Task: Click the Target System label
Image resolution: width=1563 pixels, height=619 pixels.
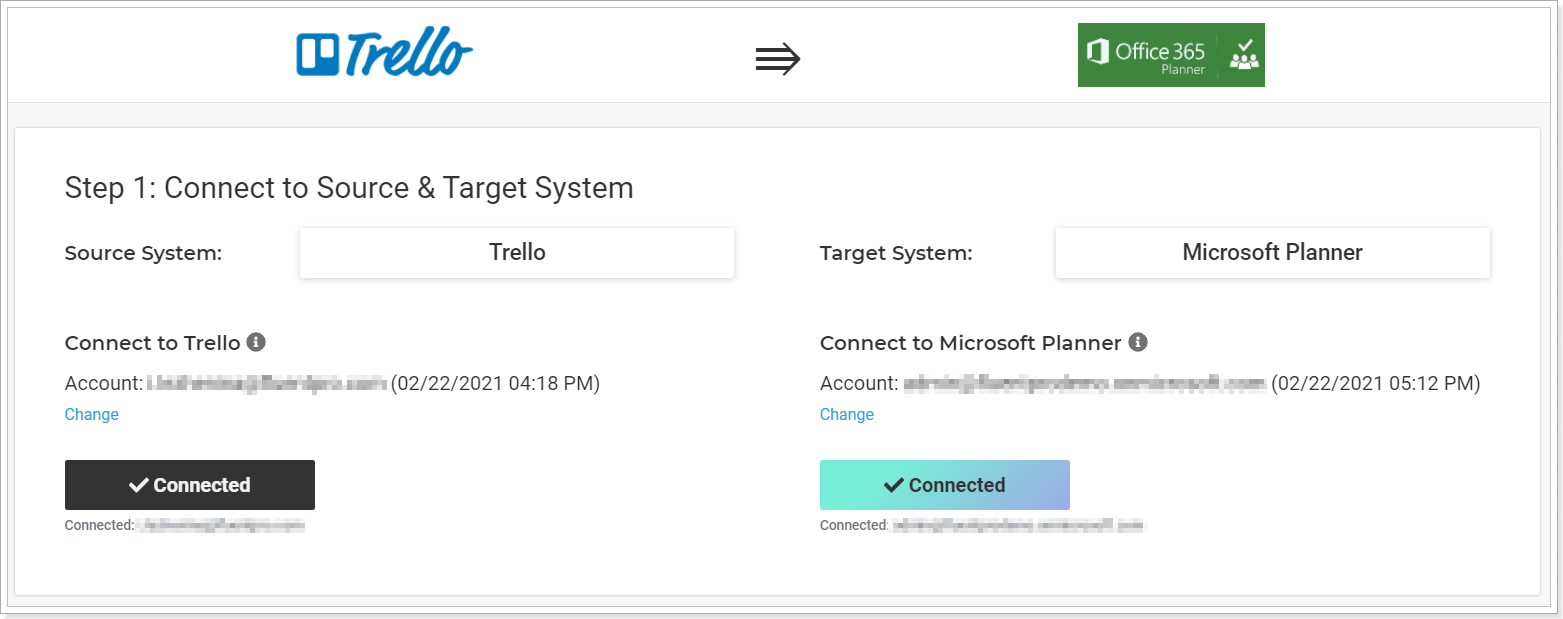Action: click(896, 253)
